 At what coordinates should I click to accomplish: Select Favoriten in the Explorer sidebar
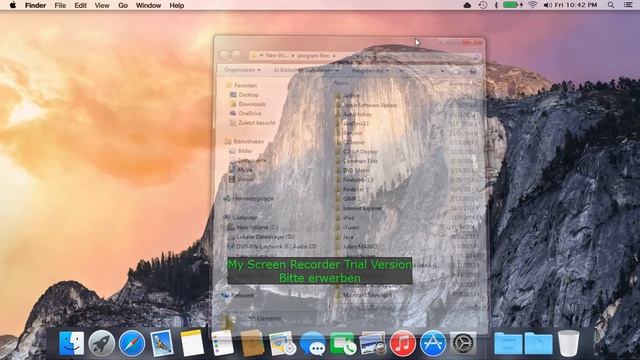(245, 85)
